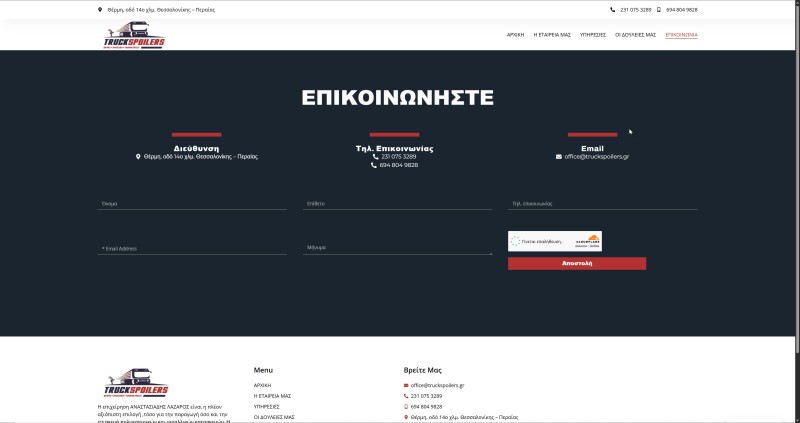Click the location pin icon in top bar
Viewport: 800px width, 423px height.
pyautogui.click(x=100, y=10)
